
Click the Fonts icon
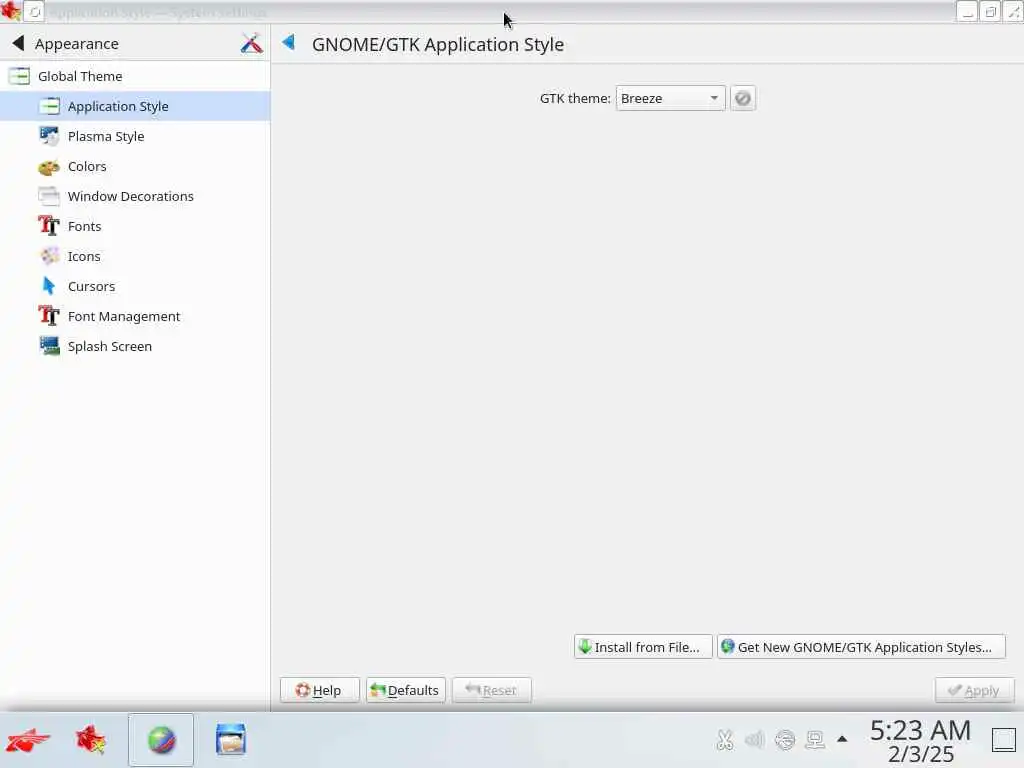[49, 226]
